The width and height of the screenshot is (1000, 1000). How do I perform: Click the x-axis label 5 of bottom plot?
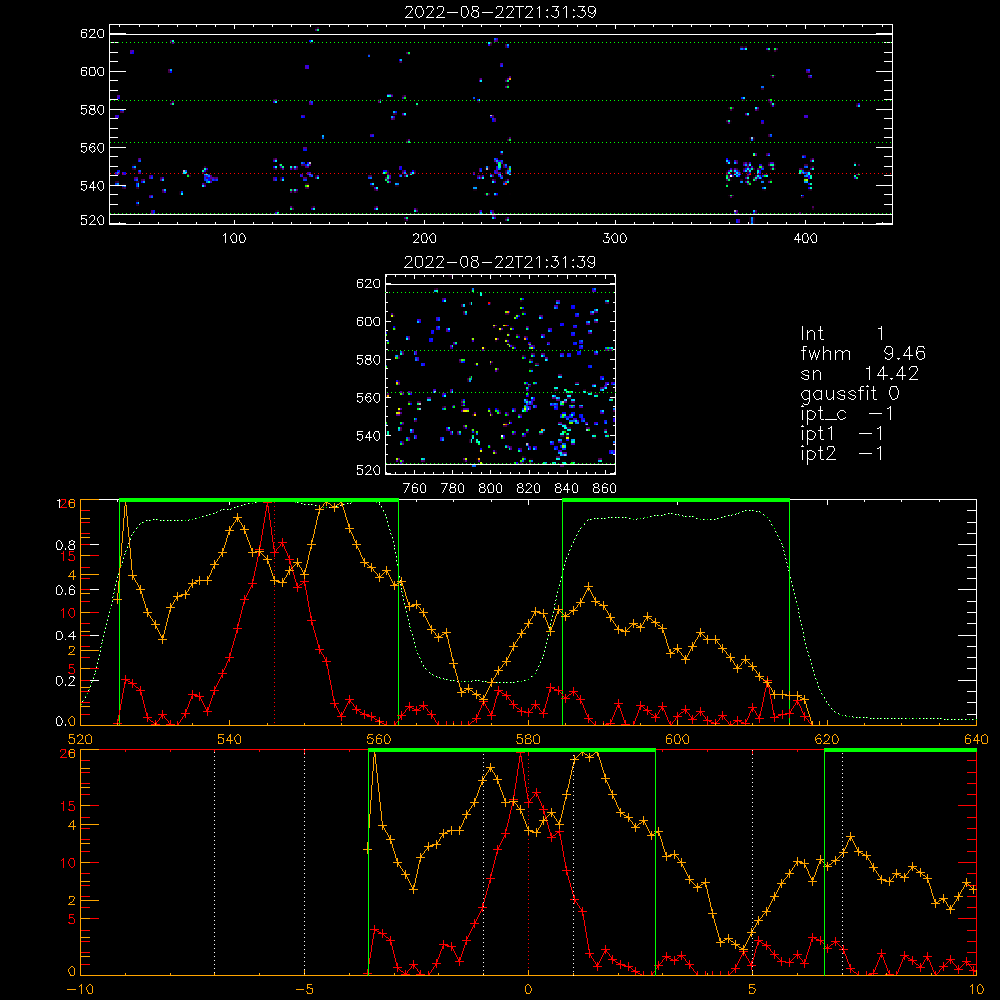[753, 989]
